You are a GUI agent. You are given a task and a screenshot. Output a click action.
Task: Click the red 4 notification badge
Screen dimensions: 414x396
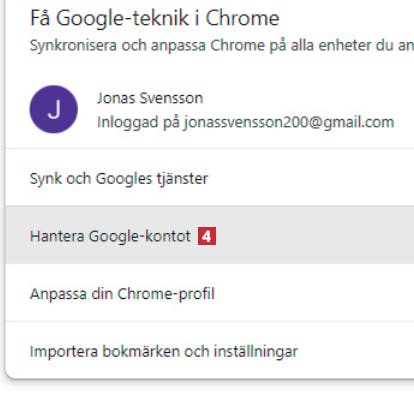[207, 236]
